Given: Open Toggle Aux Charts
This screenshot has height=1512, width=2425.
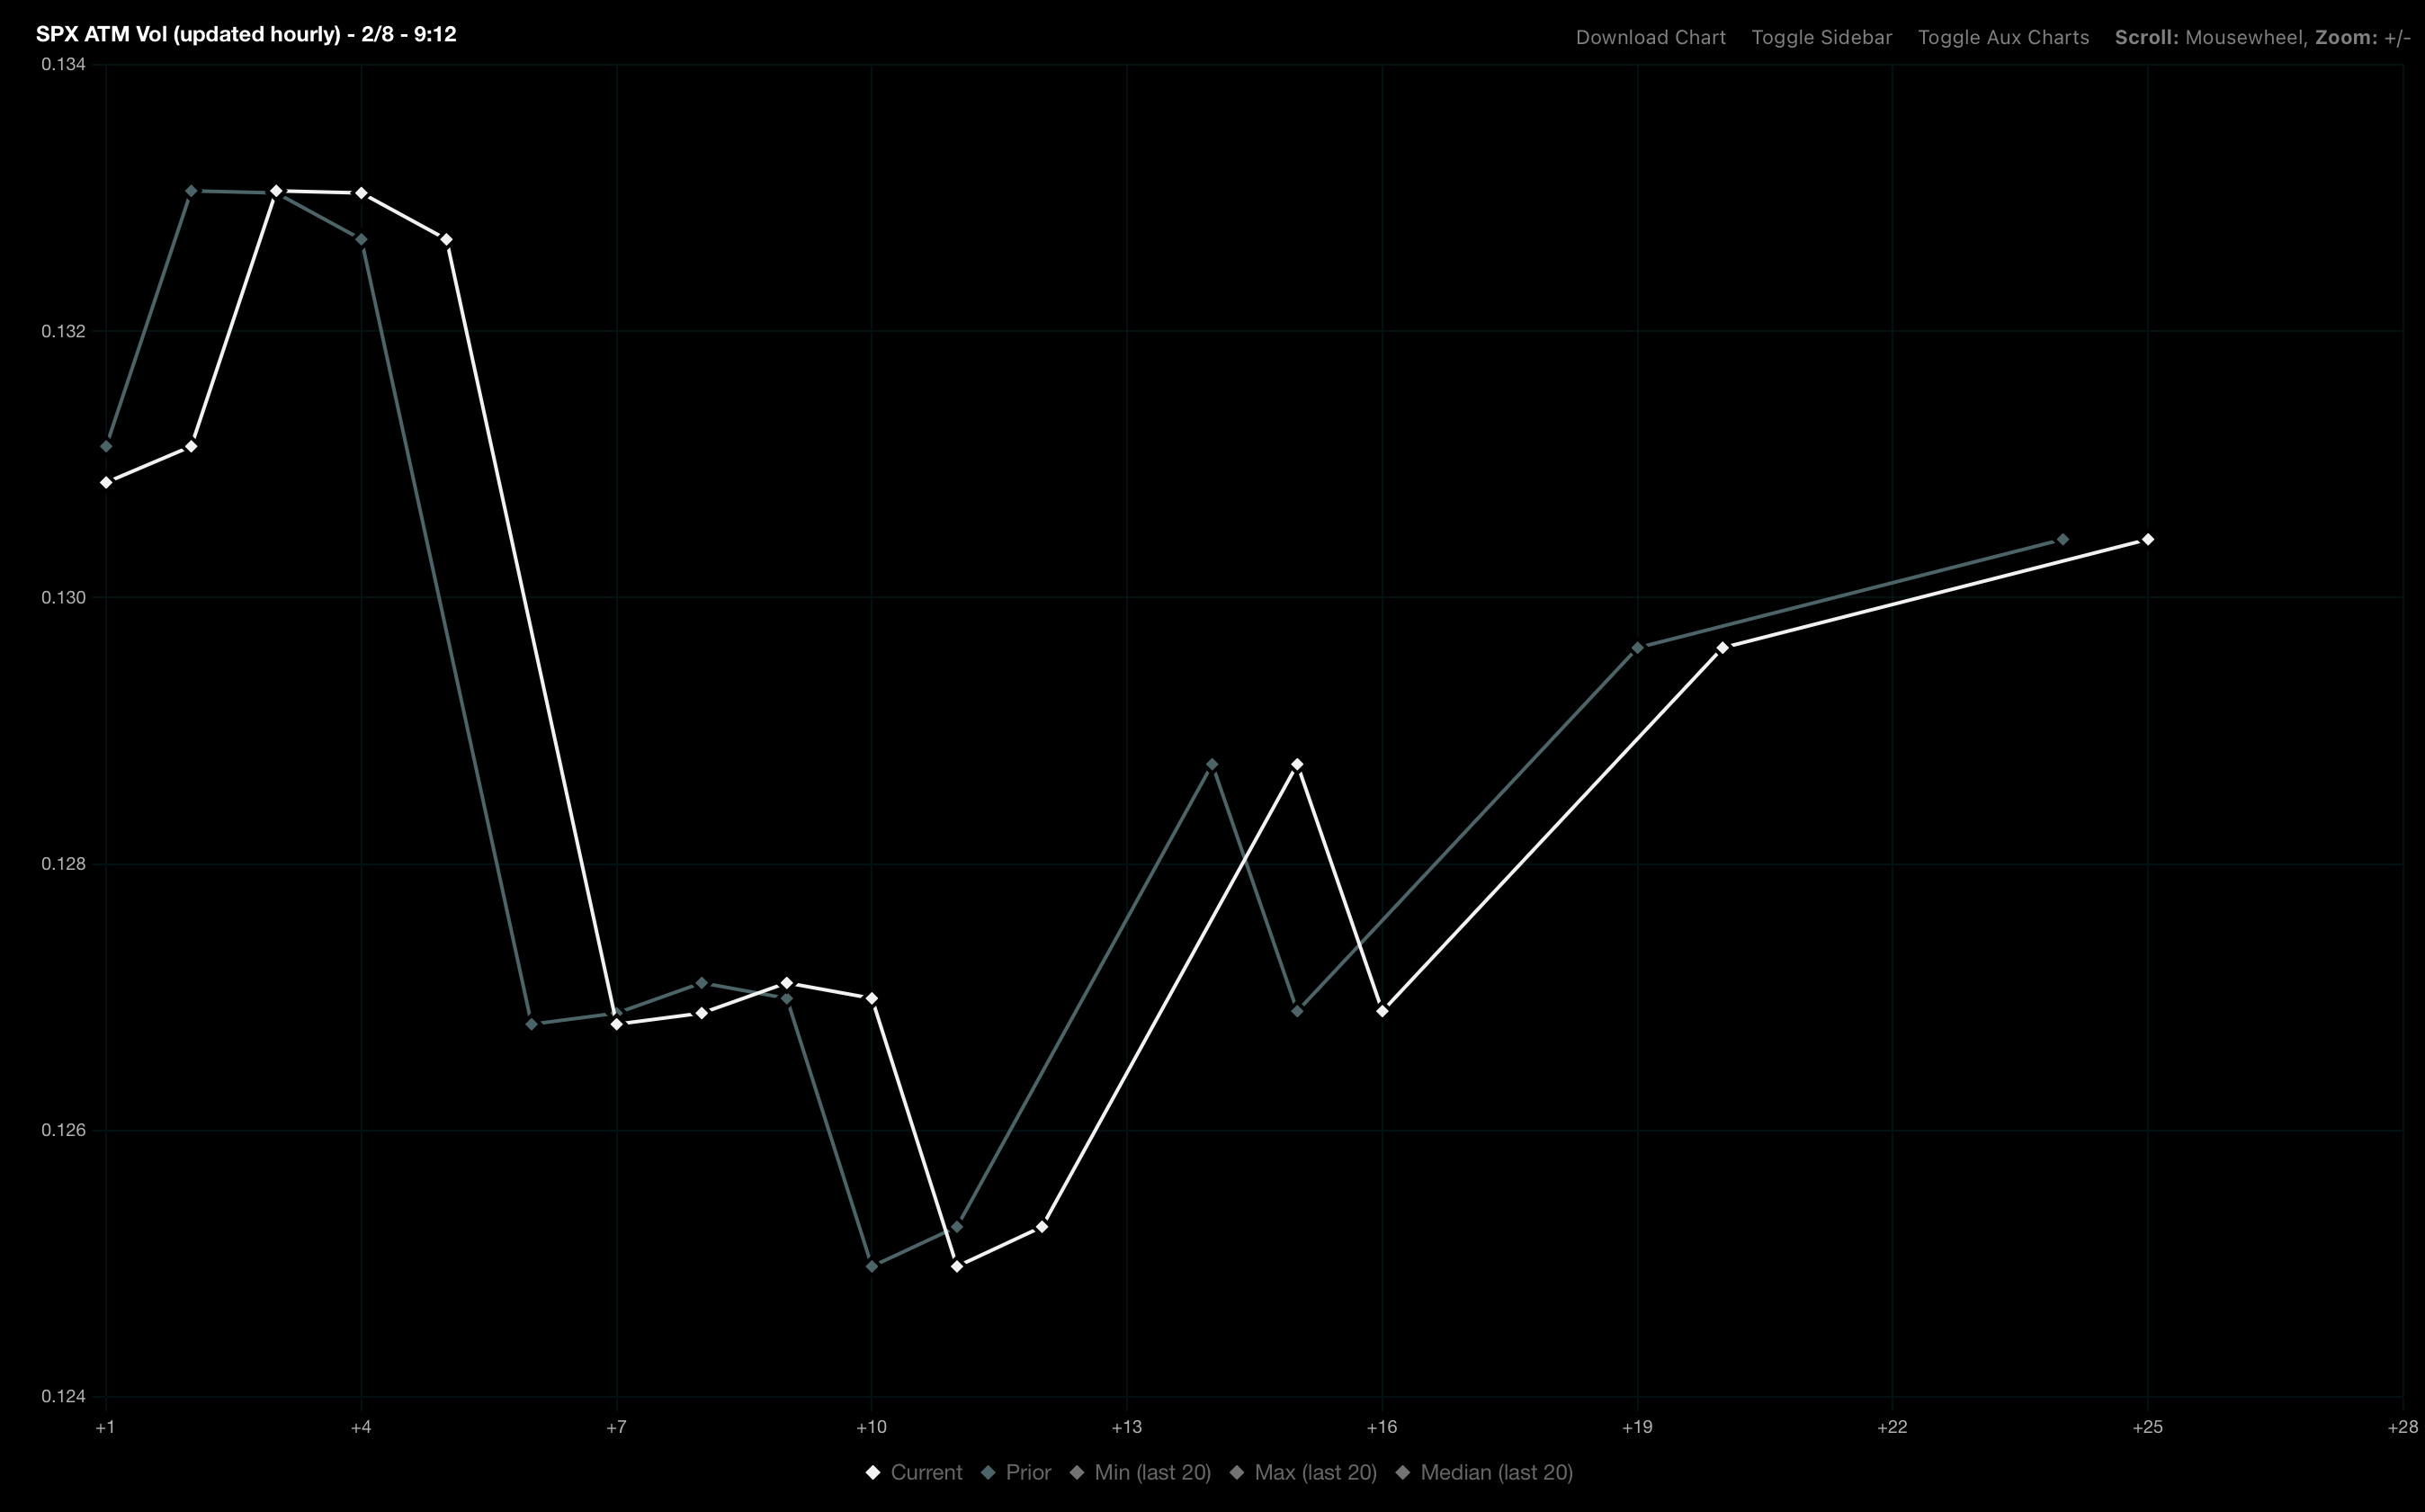Looking at the screenshot, I should (x=2003, y=37).
